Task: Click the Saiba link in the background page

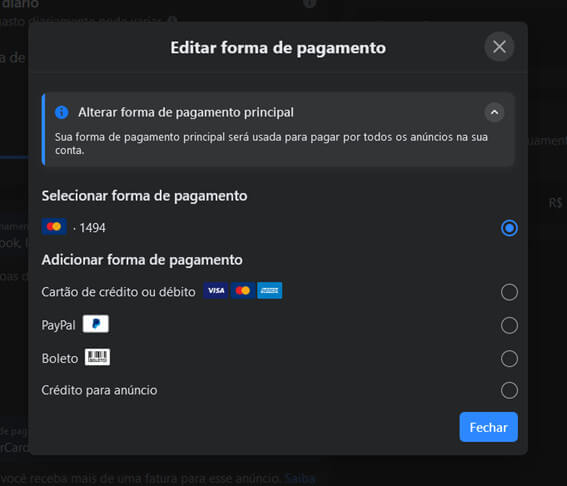Action: (x=300, y=478)
